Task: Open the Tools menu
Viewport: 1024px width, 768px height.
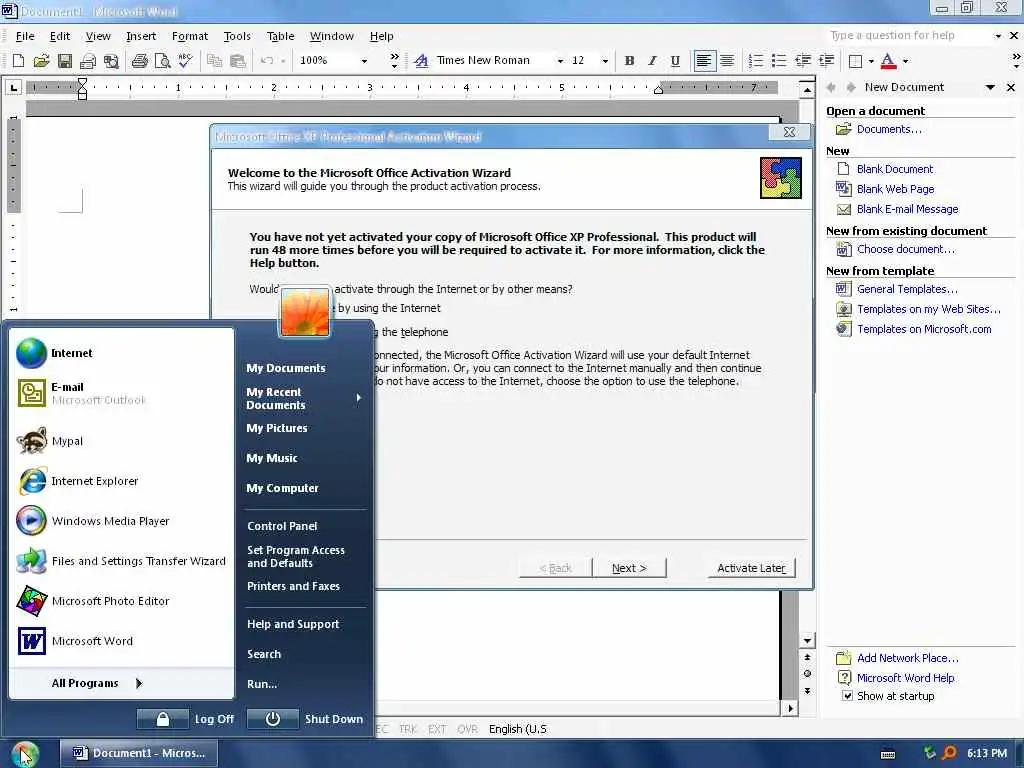Action: coord(237,36)
